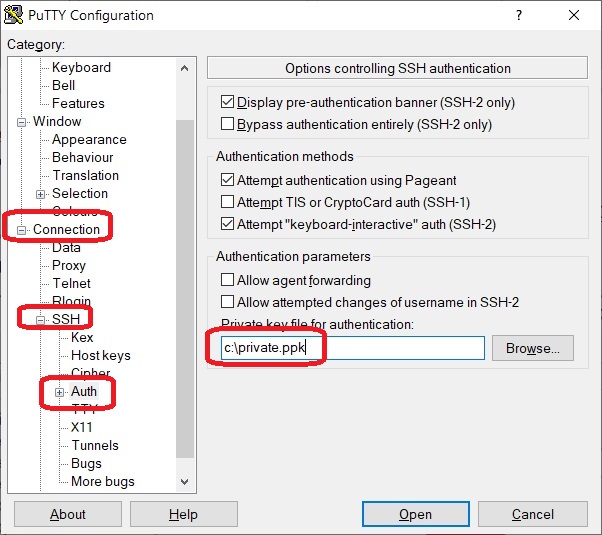Select Translation in the category tree
Viewport: 602px width, 535px height.
pyautogui.click(x=86, y=176)
